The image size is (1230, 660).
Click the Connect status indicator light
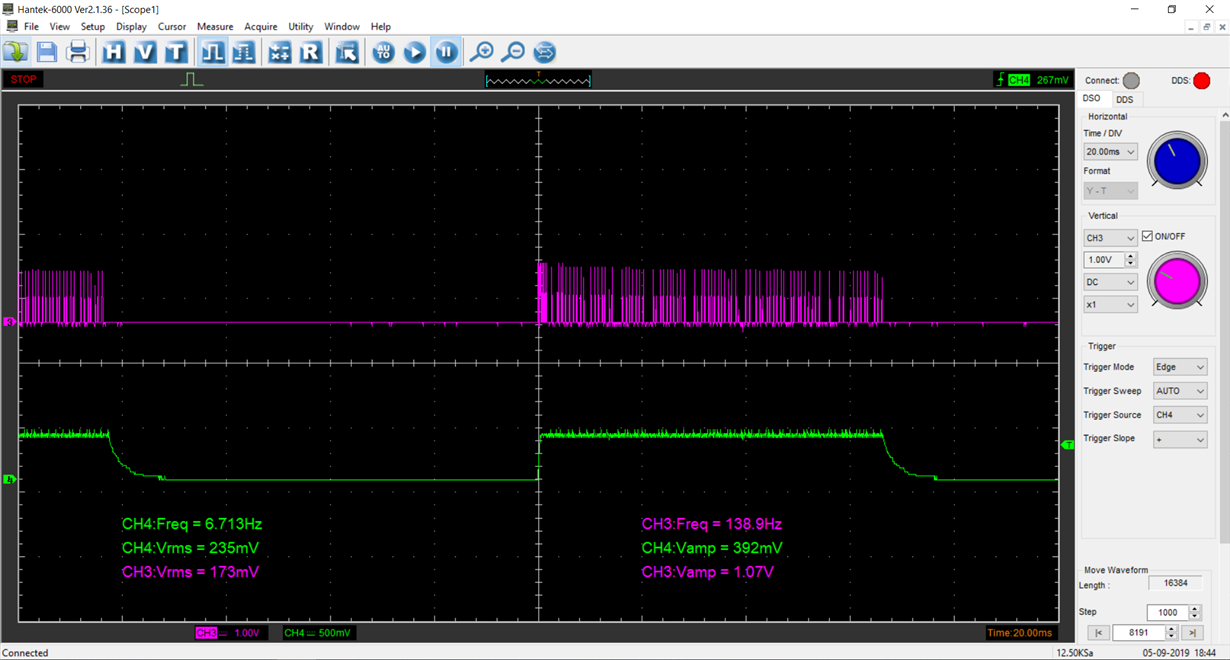[x=1131, y=81]
